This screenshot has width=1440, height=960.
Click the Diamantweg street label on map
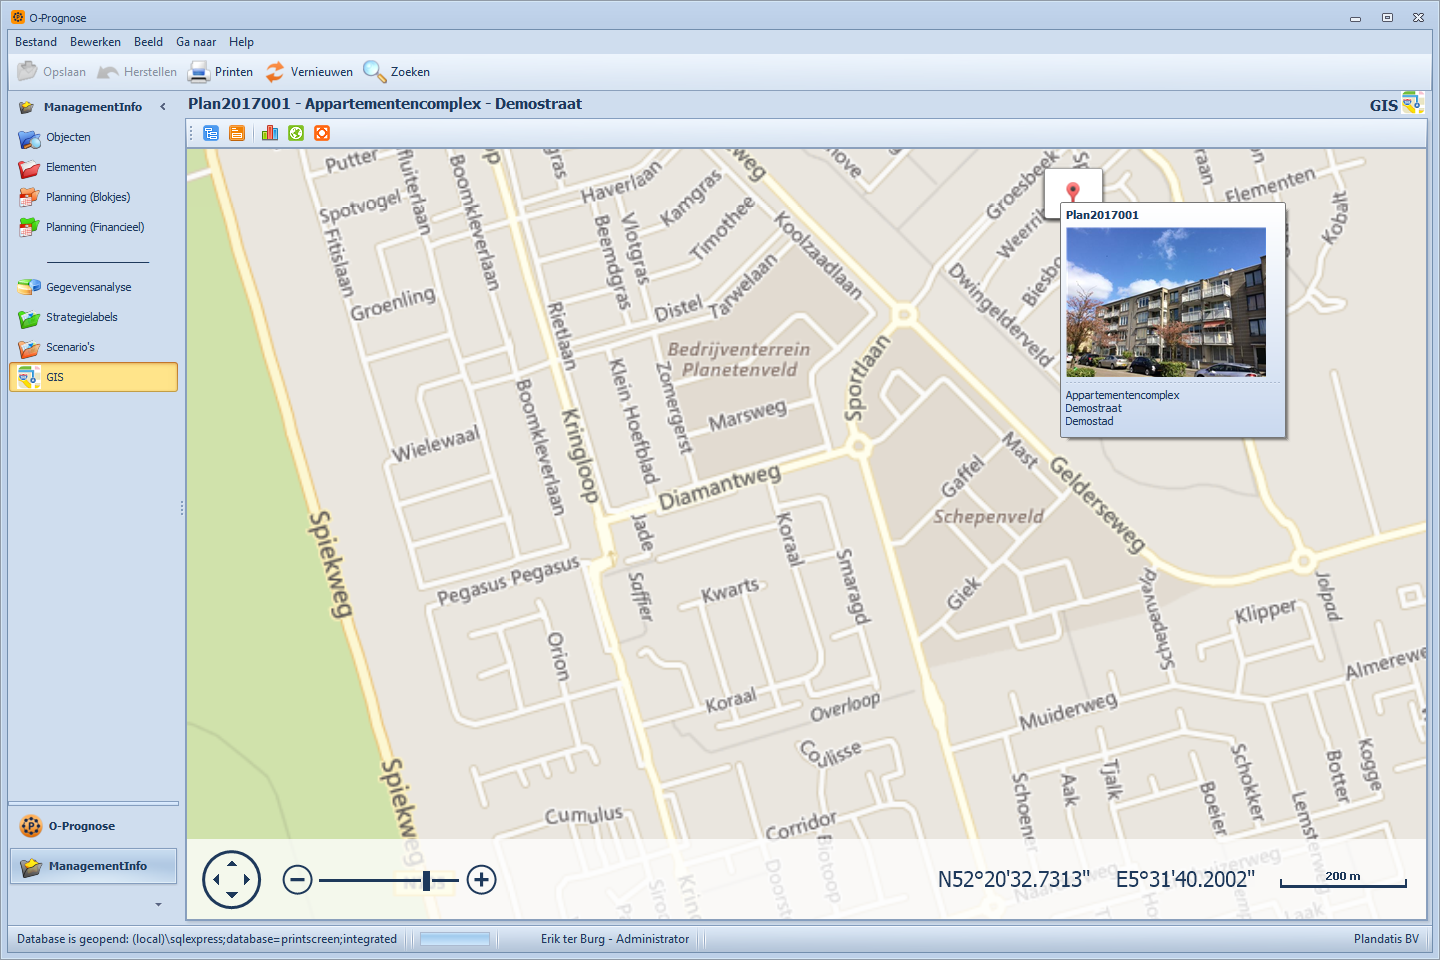pyautogui.click(x=720, y=486)
